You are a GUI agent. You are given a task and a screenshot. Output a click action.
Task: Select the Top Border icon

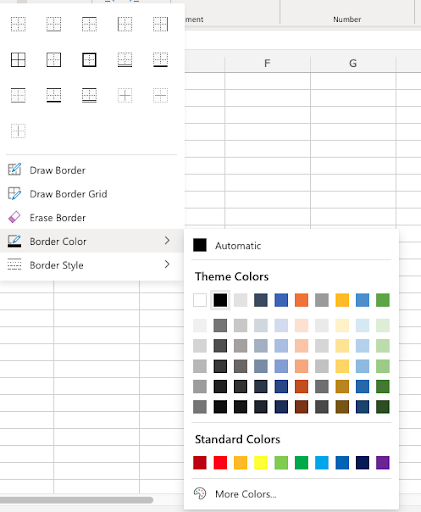tap(89, 24)
